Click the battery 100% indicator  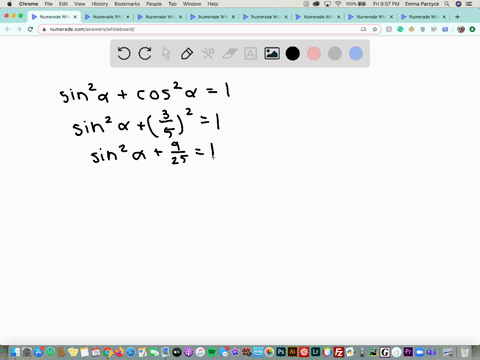(356, 4)
